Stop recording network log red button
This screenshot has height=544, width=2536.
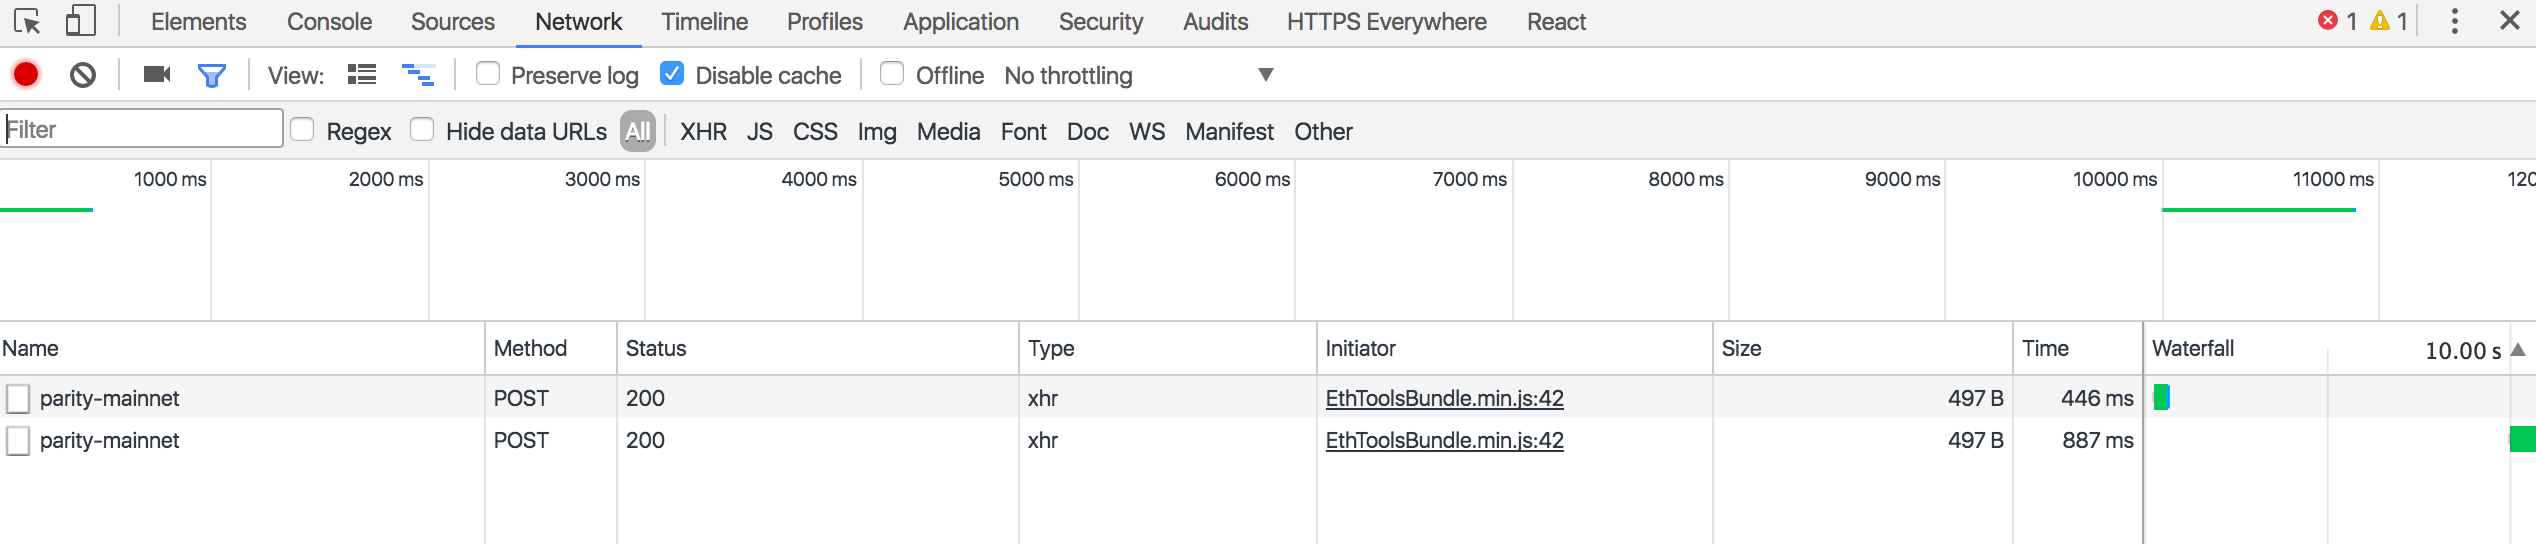pos(26,75)
